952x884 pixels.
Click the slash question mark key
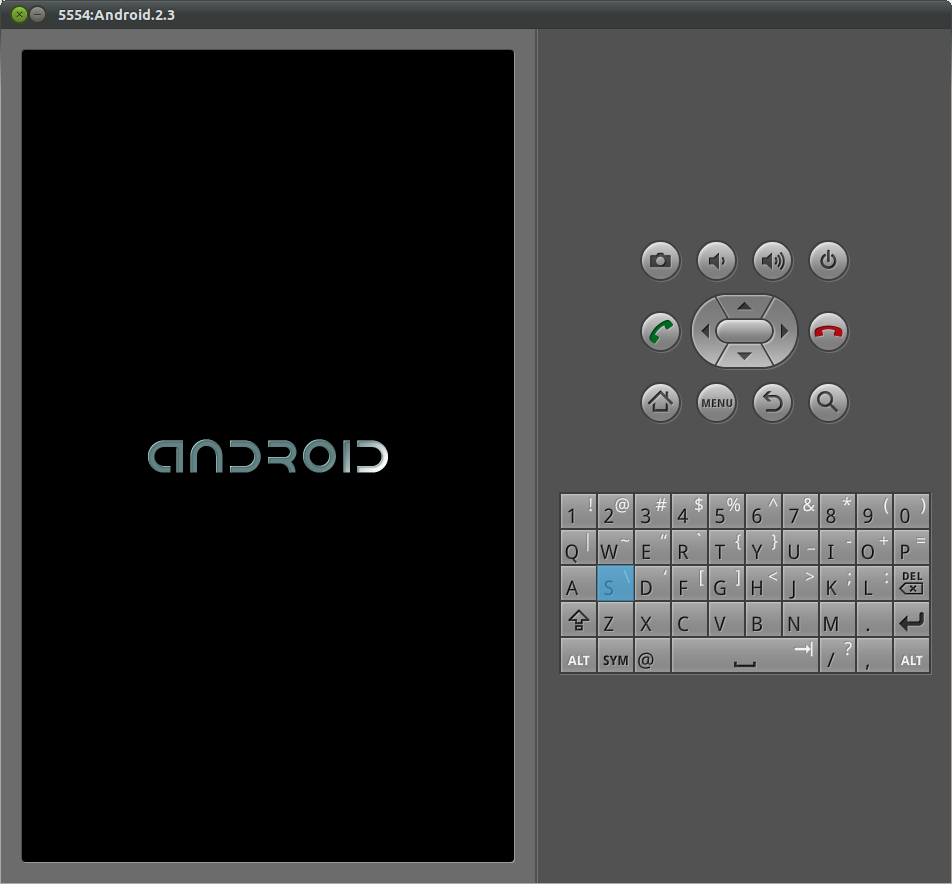pos(837,656)
